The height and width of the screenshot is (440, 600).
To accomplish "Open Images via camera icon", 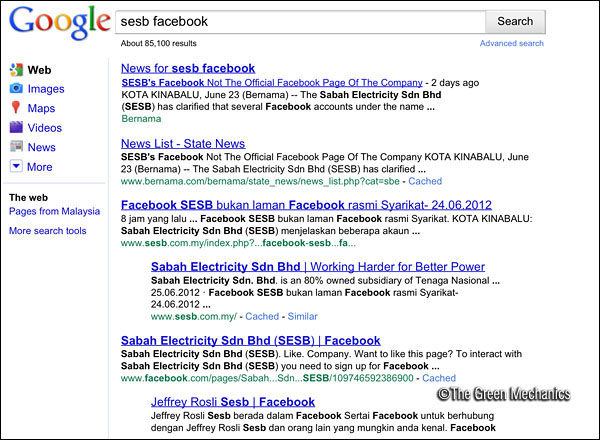I will (x=16, y=88).
